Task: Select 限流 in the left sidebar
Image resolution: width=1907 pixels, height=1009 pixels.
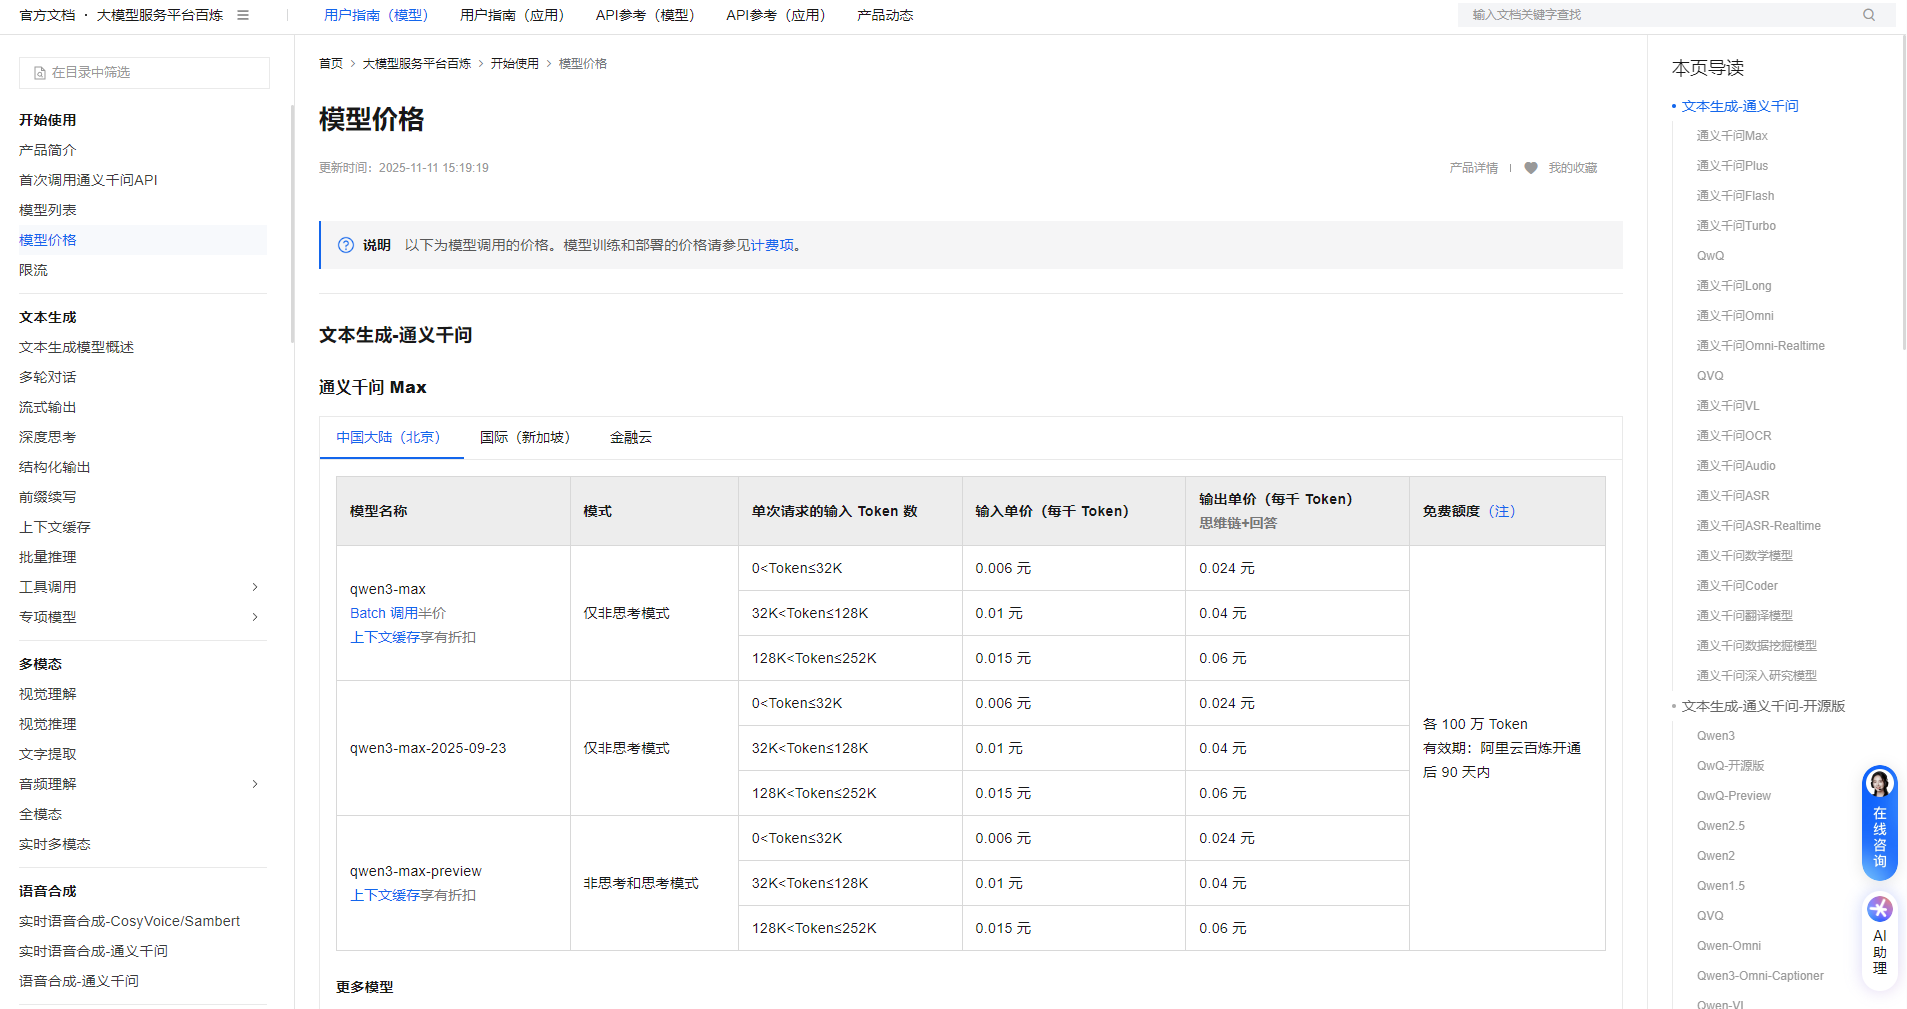Action: 33,270
